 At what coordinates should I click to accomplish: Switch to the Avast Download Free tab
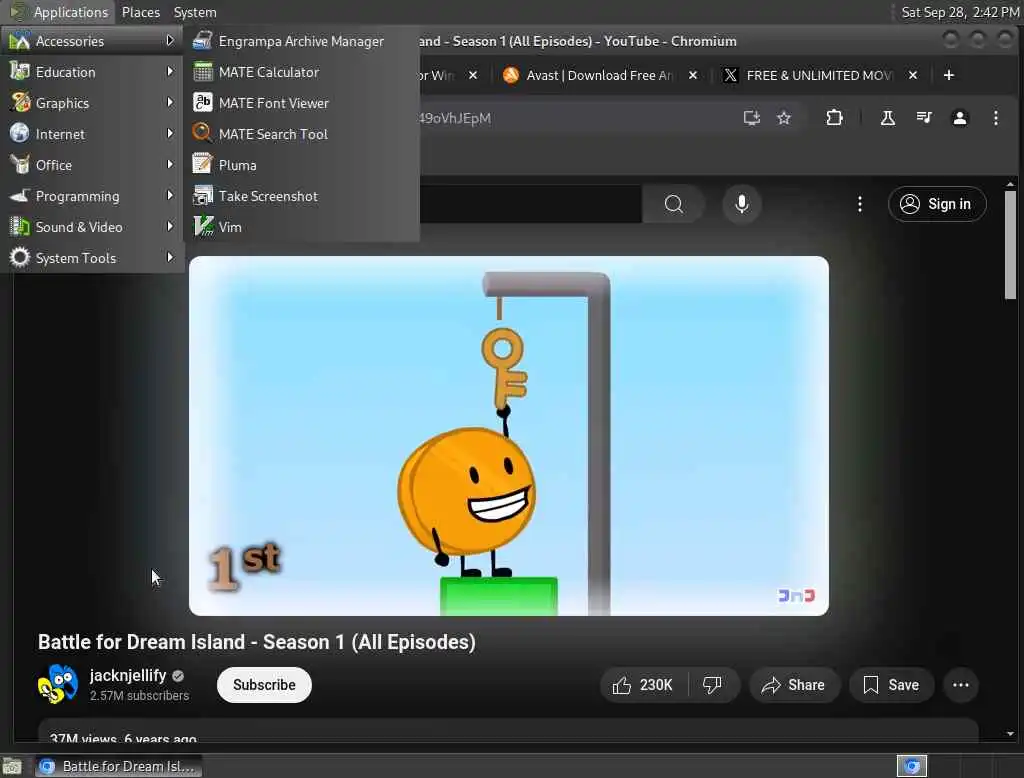(x=598, y=75)
